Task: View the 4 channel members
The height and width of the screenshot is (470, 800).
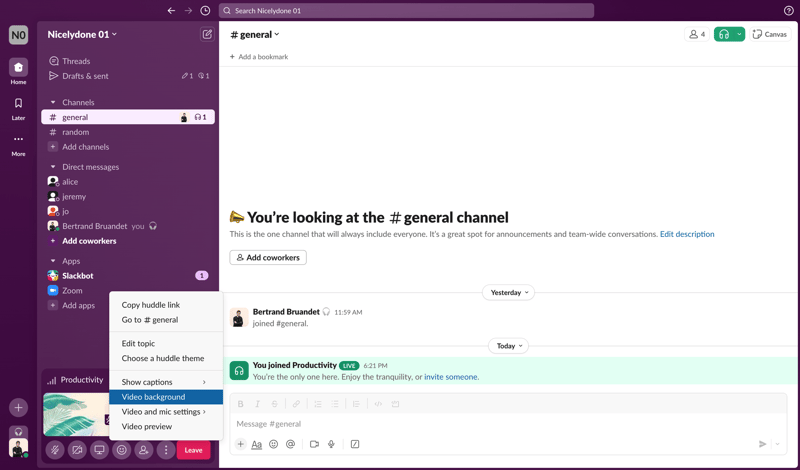Action: (697, 34)
